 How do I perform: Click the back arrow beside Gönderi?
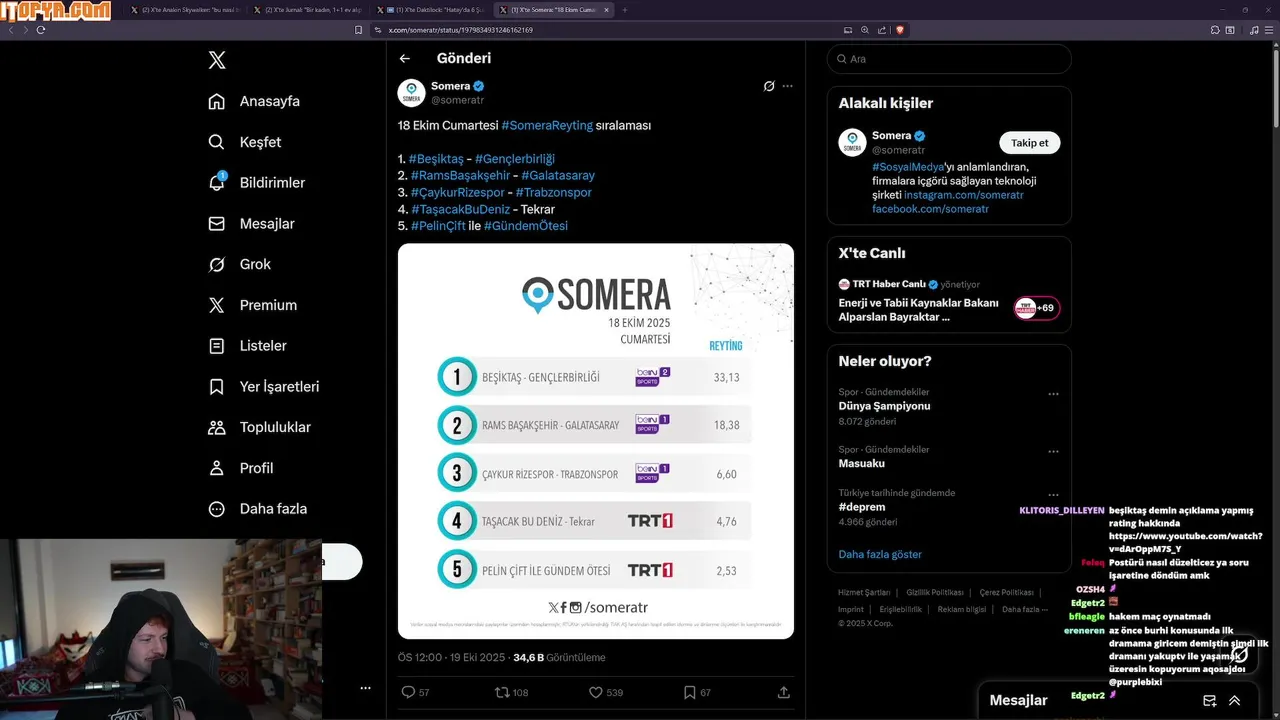pyautogui.click(x=405, y=58)
